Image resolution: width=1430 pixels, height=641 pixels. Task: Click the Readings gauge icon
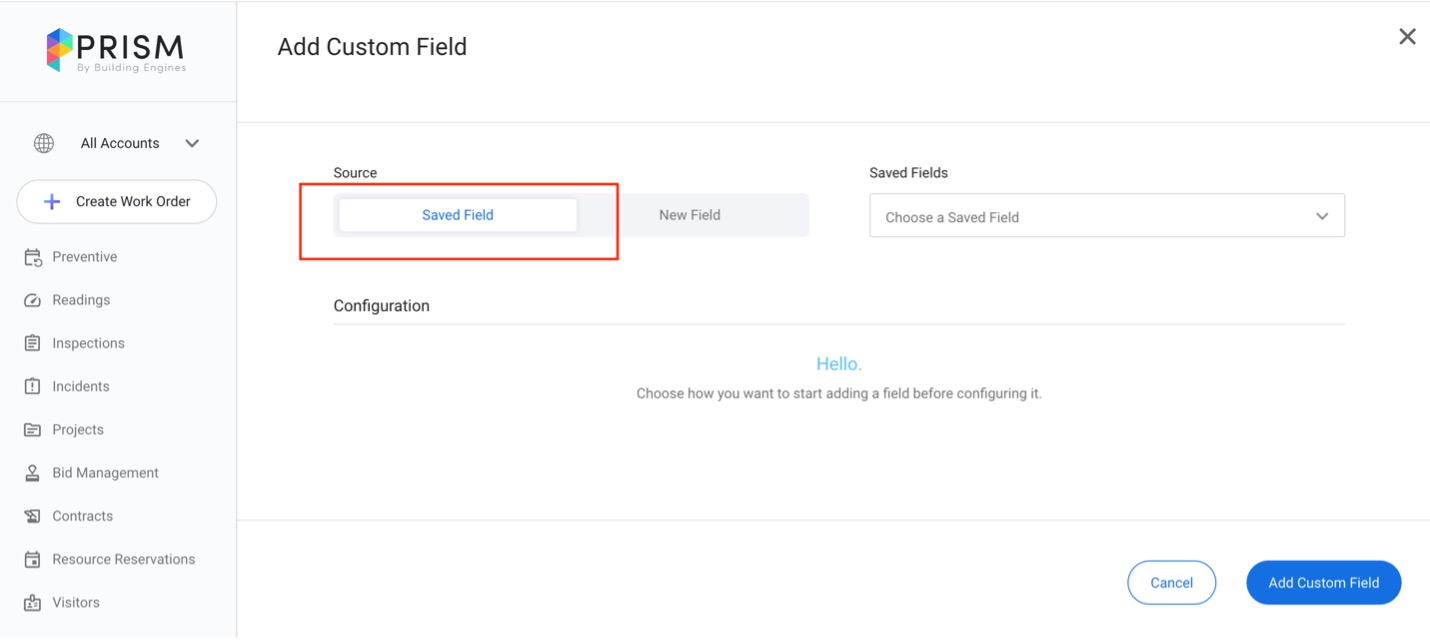[x=32, y=300]
